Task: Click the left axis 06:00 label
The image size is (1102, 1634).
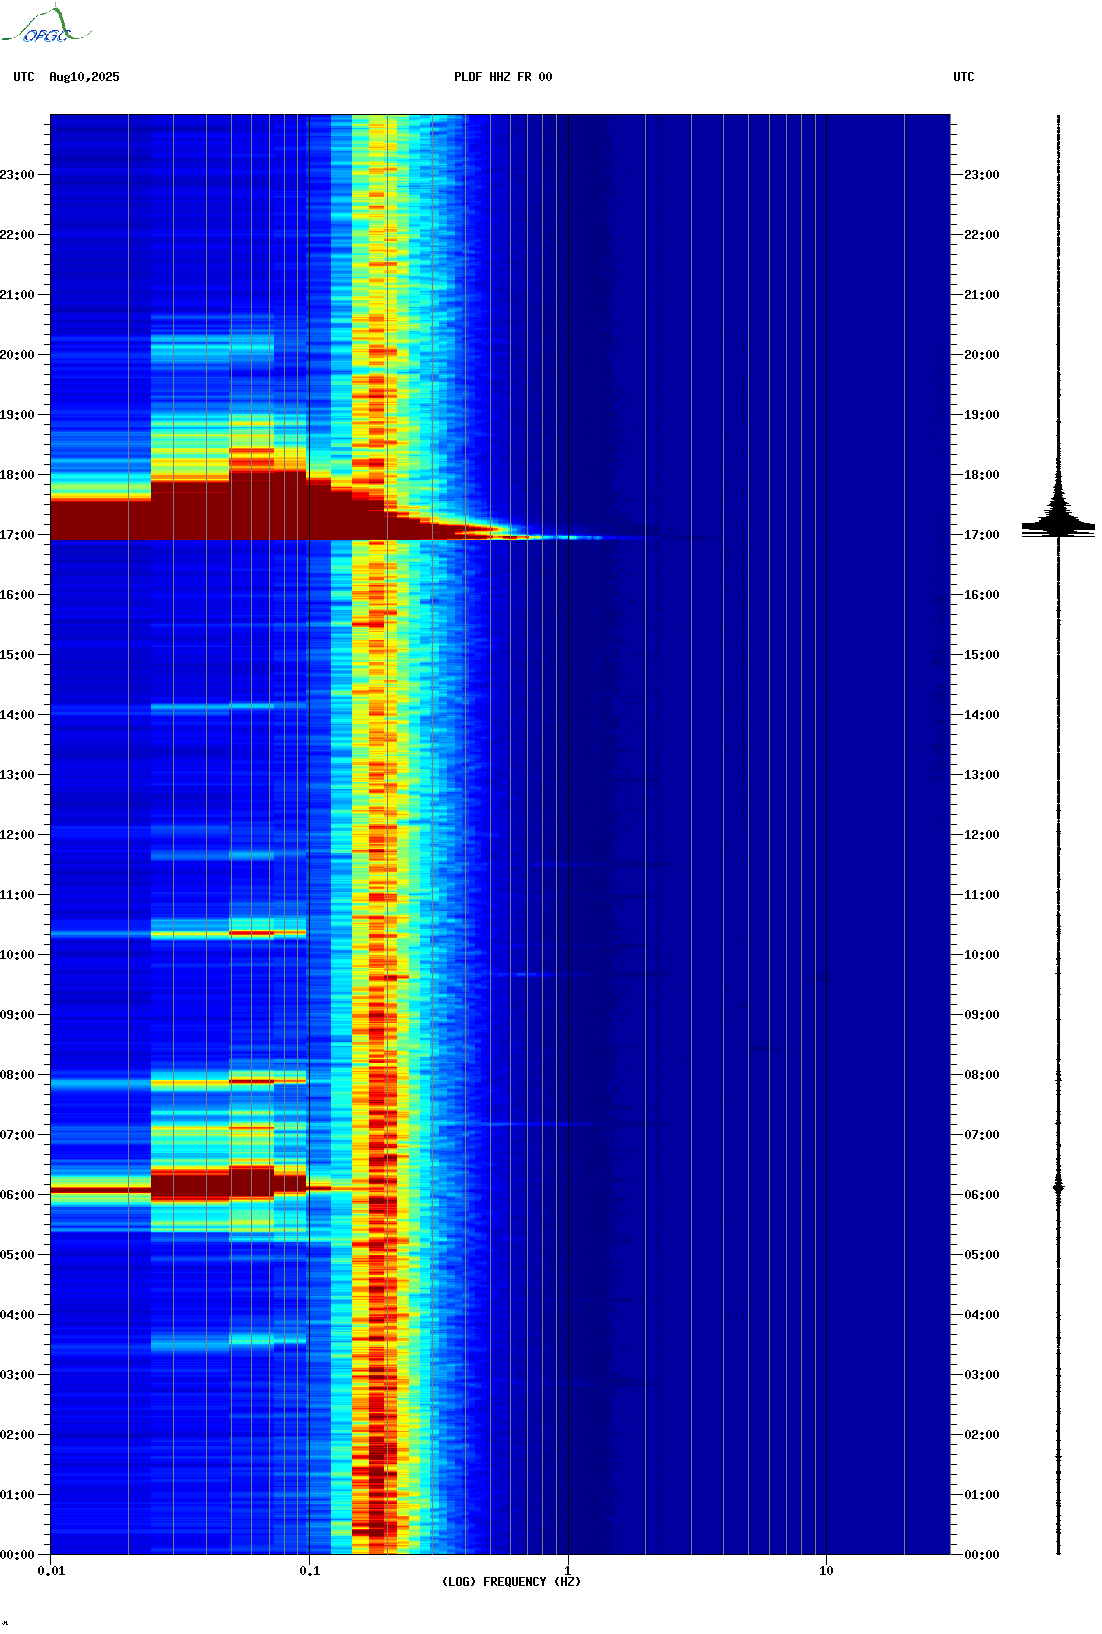Action: 17,1195
